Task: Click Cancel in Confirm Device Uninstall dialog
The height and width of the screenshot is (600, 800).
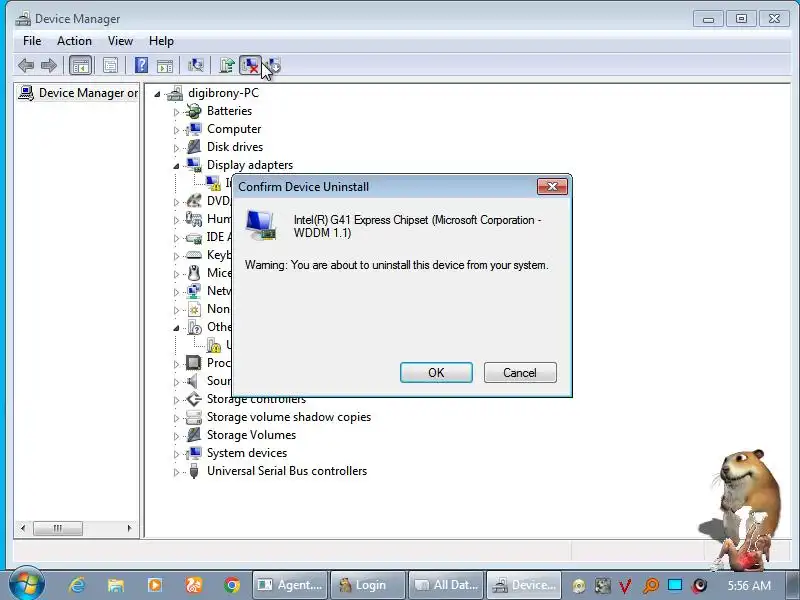Action: click(x=520, y=372)
